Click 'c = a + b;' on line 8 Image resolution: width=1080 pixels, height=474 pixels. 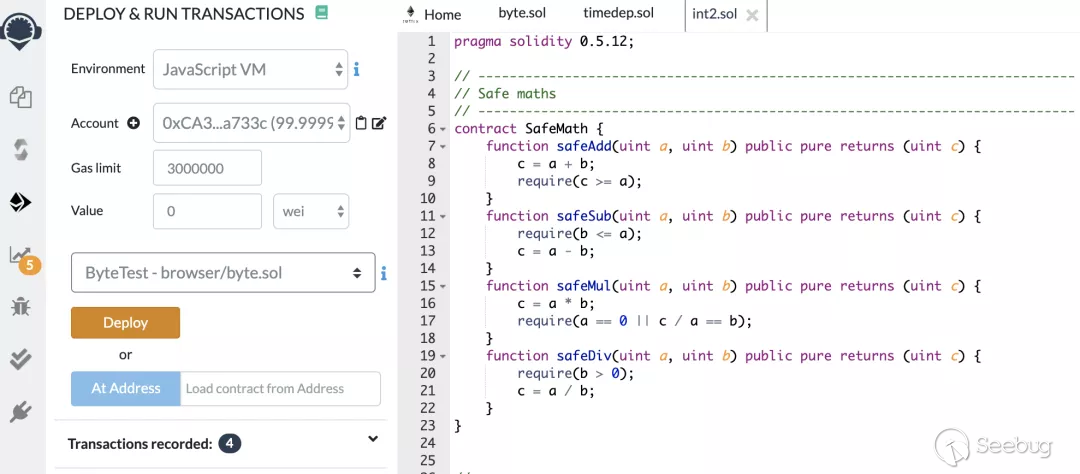tap(556, 164)
